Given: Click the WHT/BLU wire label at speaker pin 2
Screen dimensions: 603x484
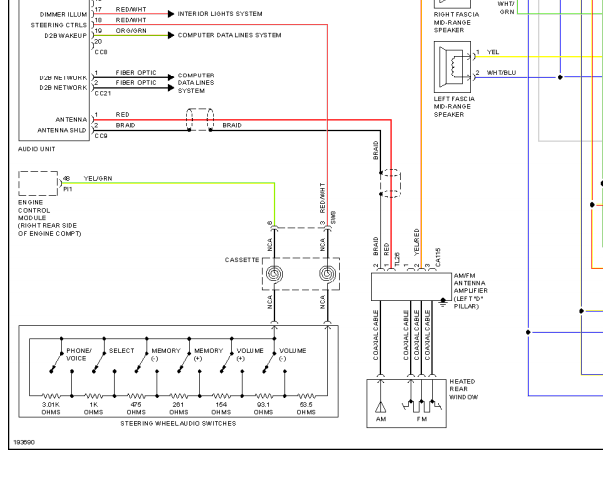Looking at the screenshot, I should point(501,73).
